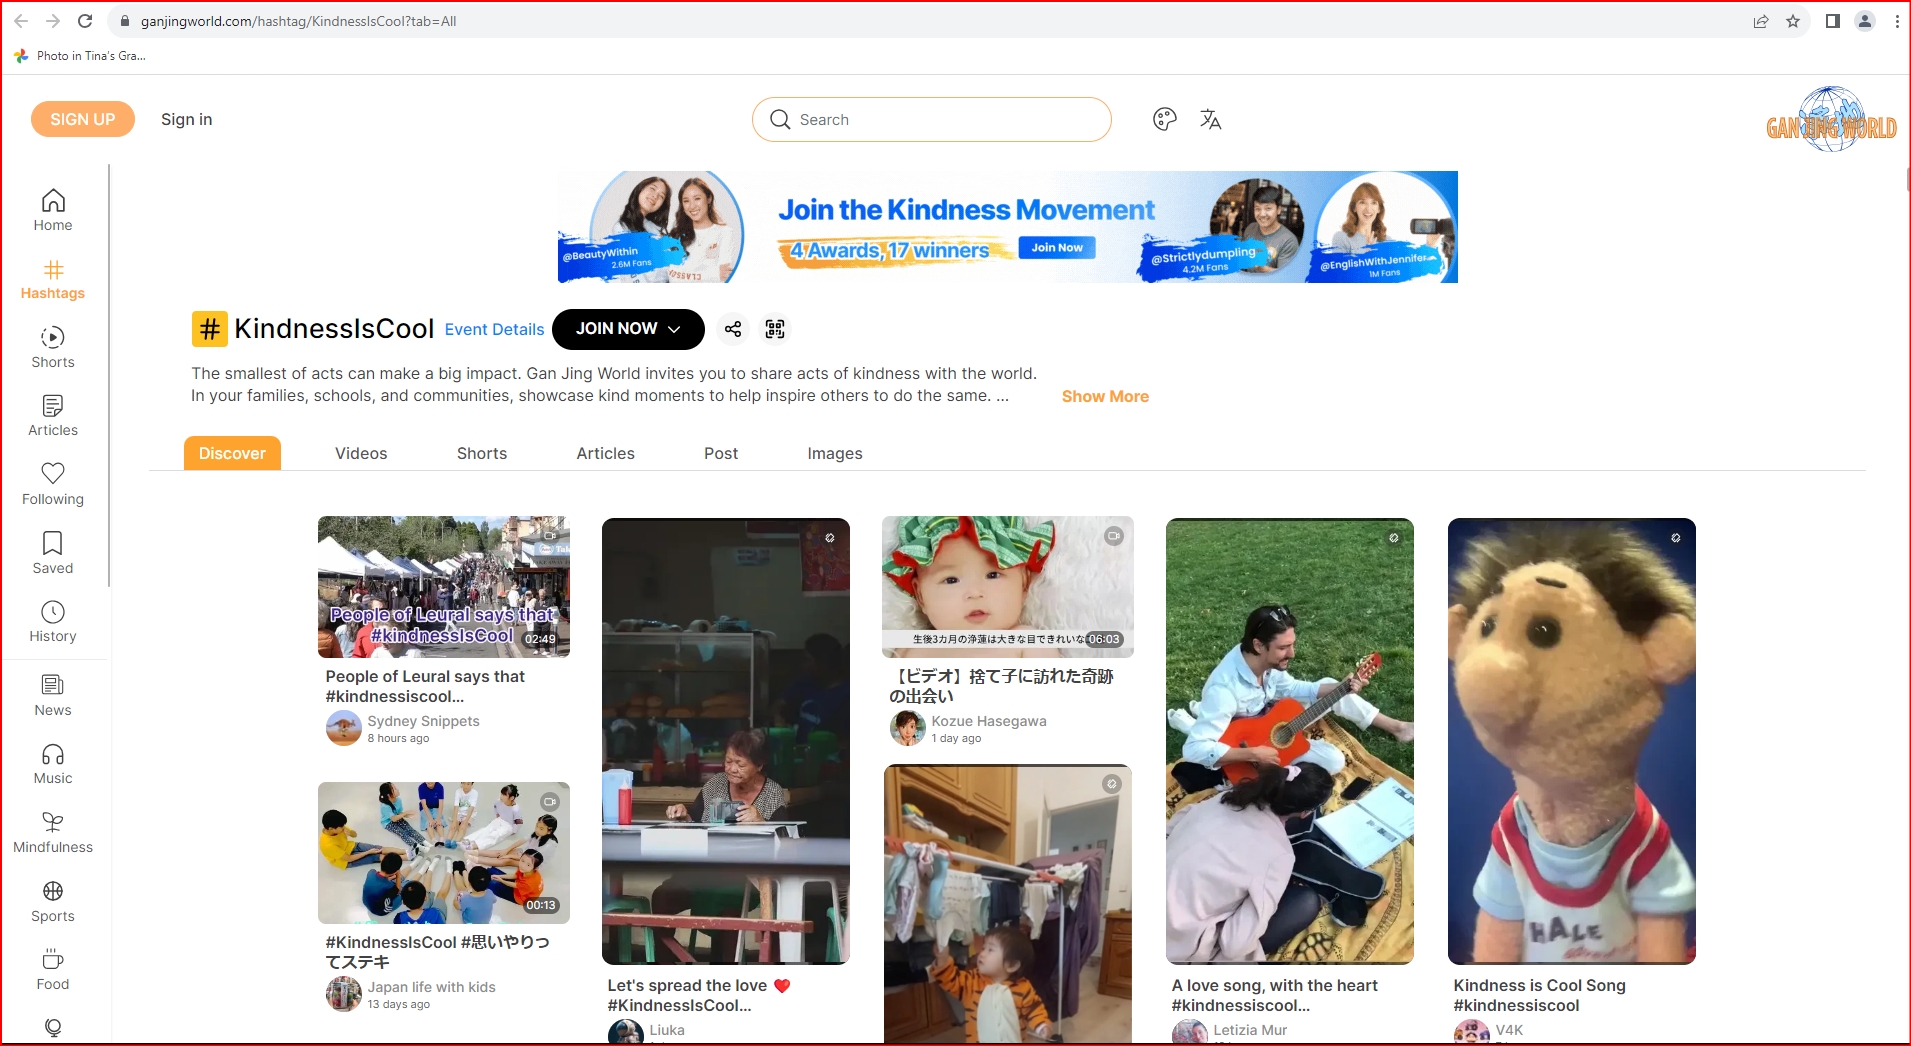This screenshot has width=1911, height=1046.
Task: Open the theme palette icon
Action: click(x=1165, y=120)
